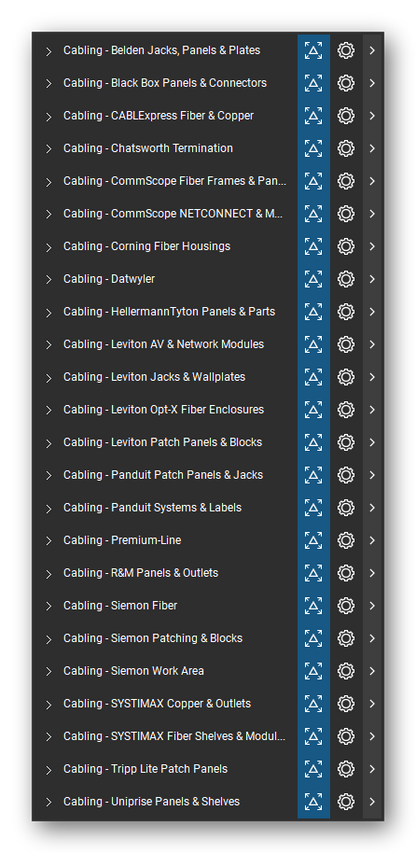Click the shape-focus icon for Cabling - R&M Panels & Outlets
The height and width of the screenshot is (853, 416).
point(313,573)
